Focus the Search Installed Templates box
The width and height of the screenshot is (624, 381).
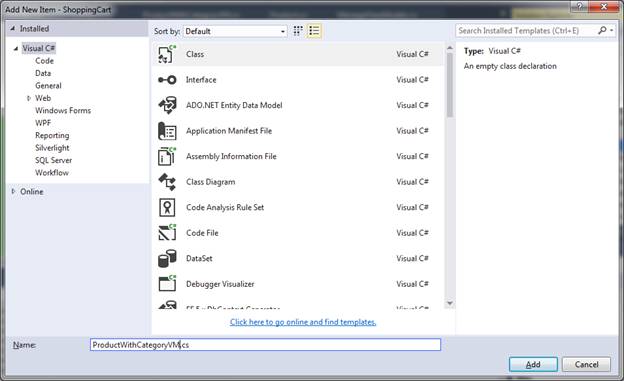point(526,30)
